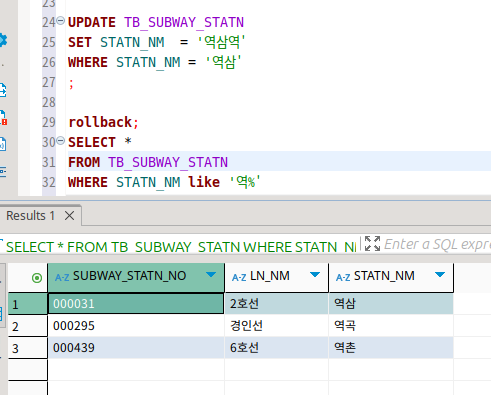The width and height of the screenshot is (491, 395).
Task: Click TB_SUBWAY_STATN on the FROM line 31
Action: (x=168, y=162)
